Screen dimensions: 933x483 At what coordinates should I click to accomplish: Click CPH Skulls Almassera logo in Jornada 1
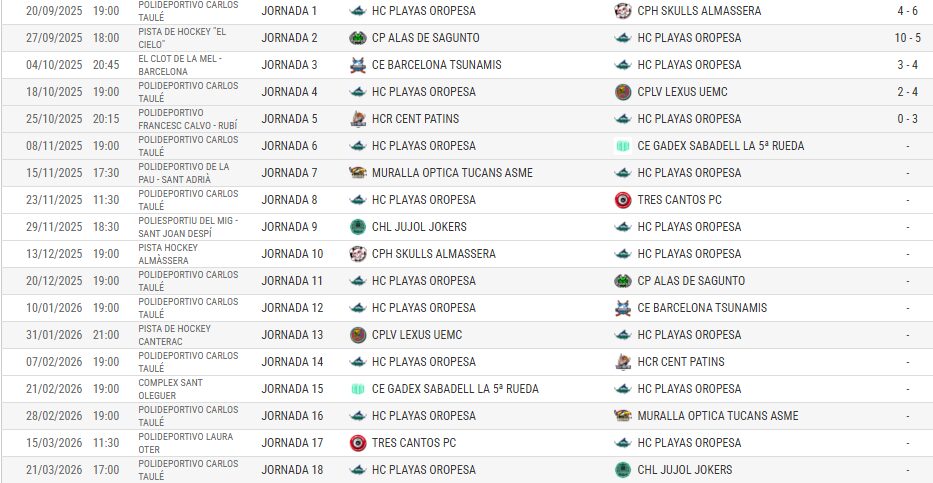click(x=623, y=11)
